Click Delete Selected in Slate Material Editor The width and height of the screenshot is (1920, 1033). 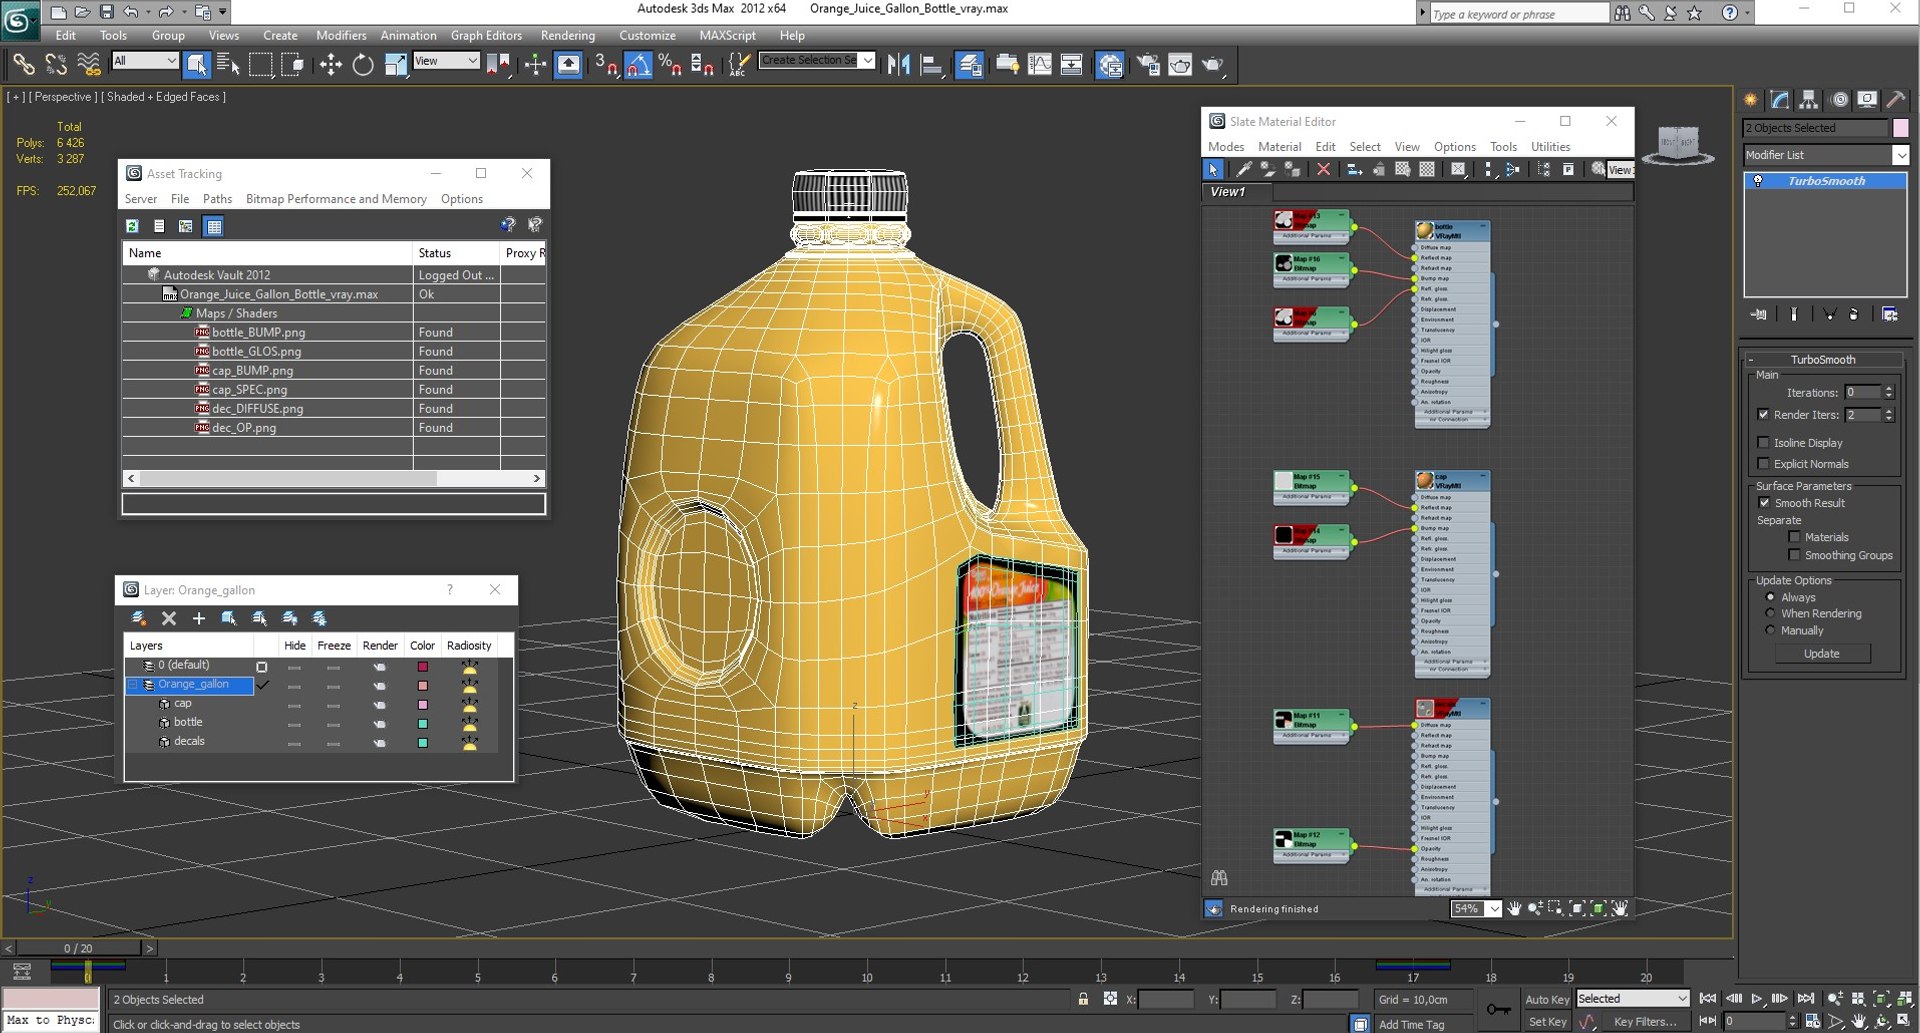pyautogui.click(x=1323, y=170)
